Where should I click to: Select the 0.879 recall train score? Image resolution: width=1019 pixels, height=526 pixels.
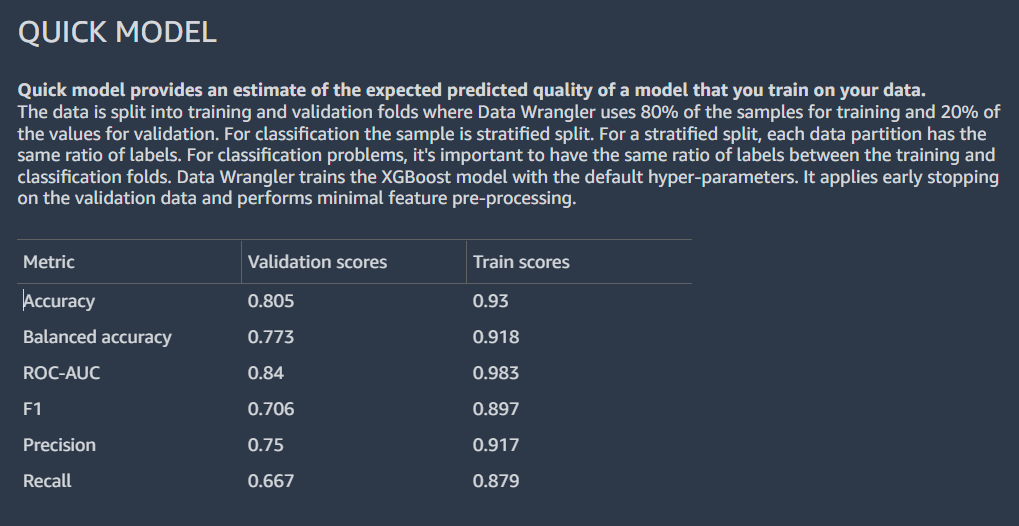point(496,481)
